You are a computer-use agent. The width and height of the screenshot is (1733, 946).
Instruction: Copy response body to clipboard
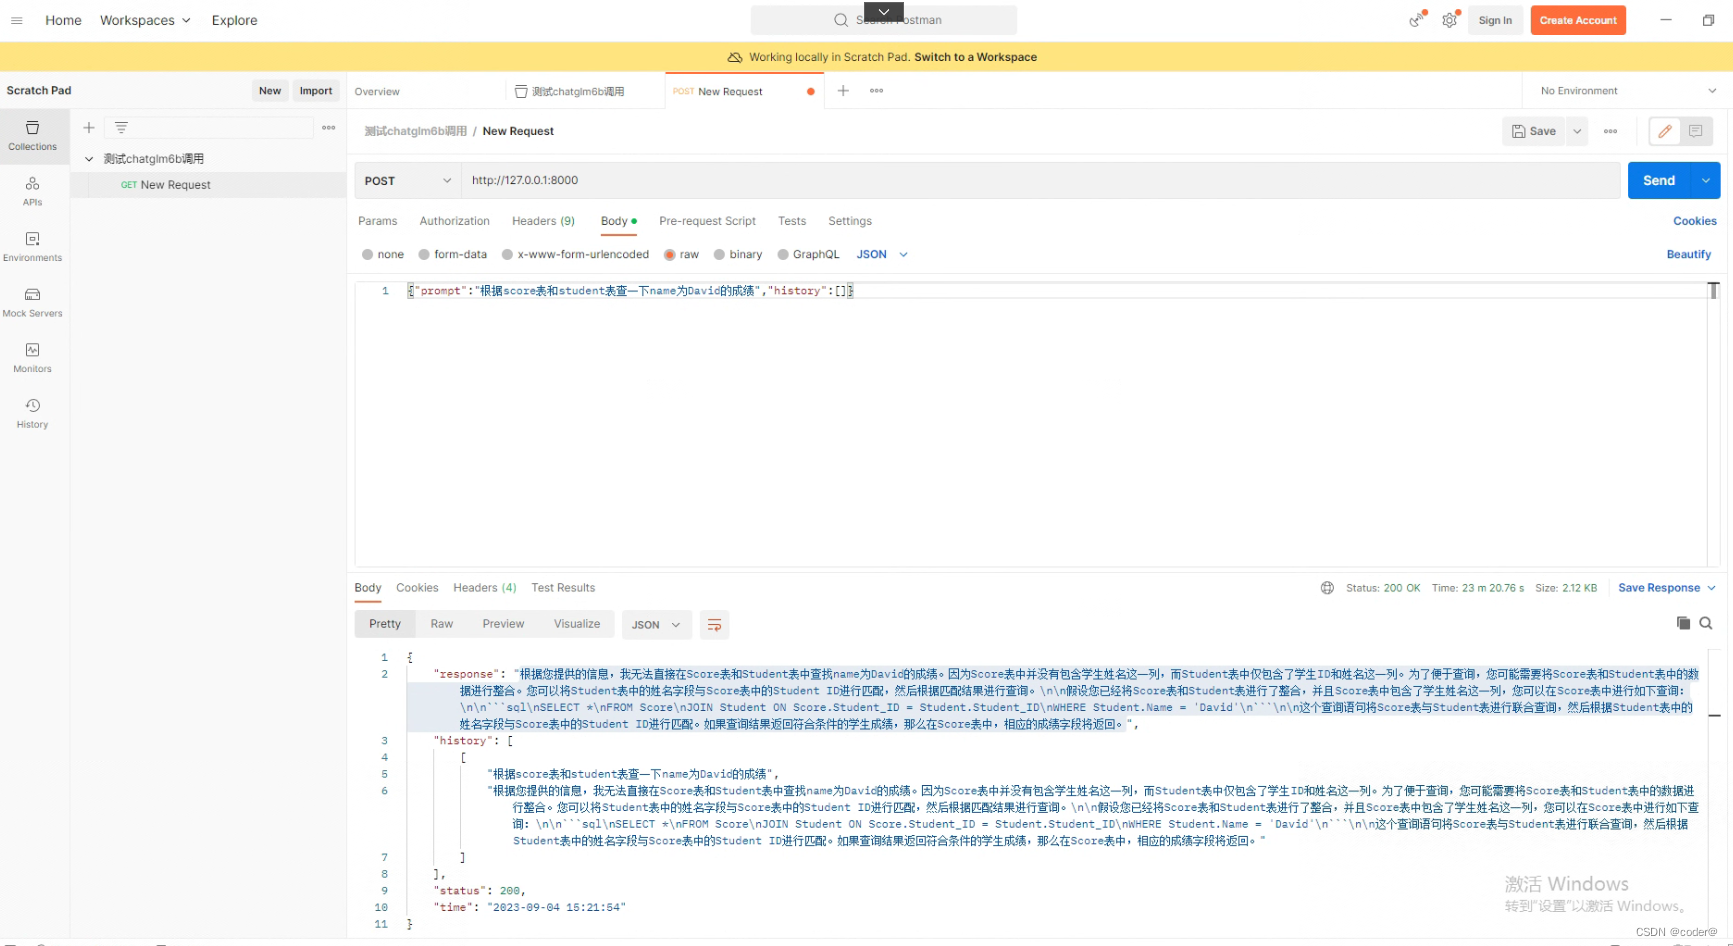[x=1683, y=623]
